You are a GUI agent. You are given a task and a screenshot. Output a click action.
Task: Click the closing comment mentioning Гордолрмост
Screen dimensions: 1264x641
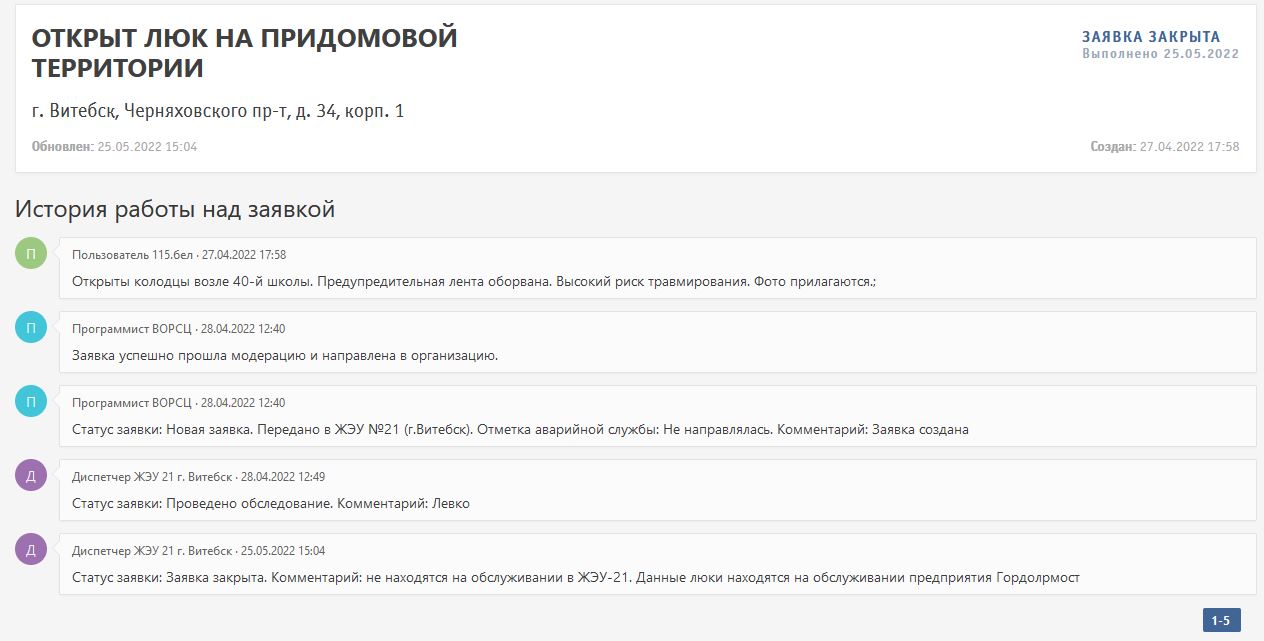(x=575, y=577)
